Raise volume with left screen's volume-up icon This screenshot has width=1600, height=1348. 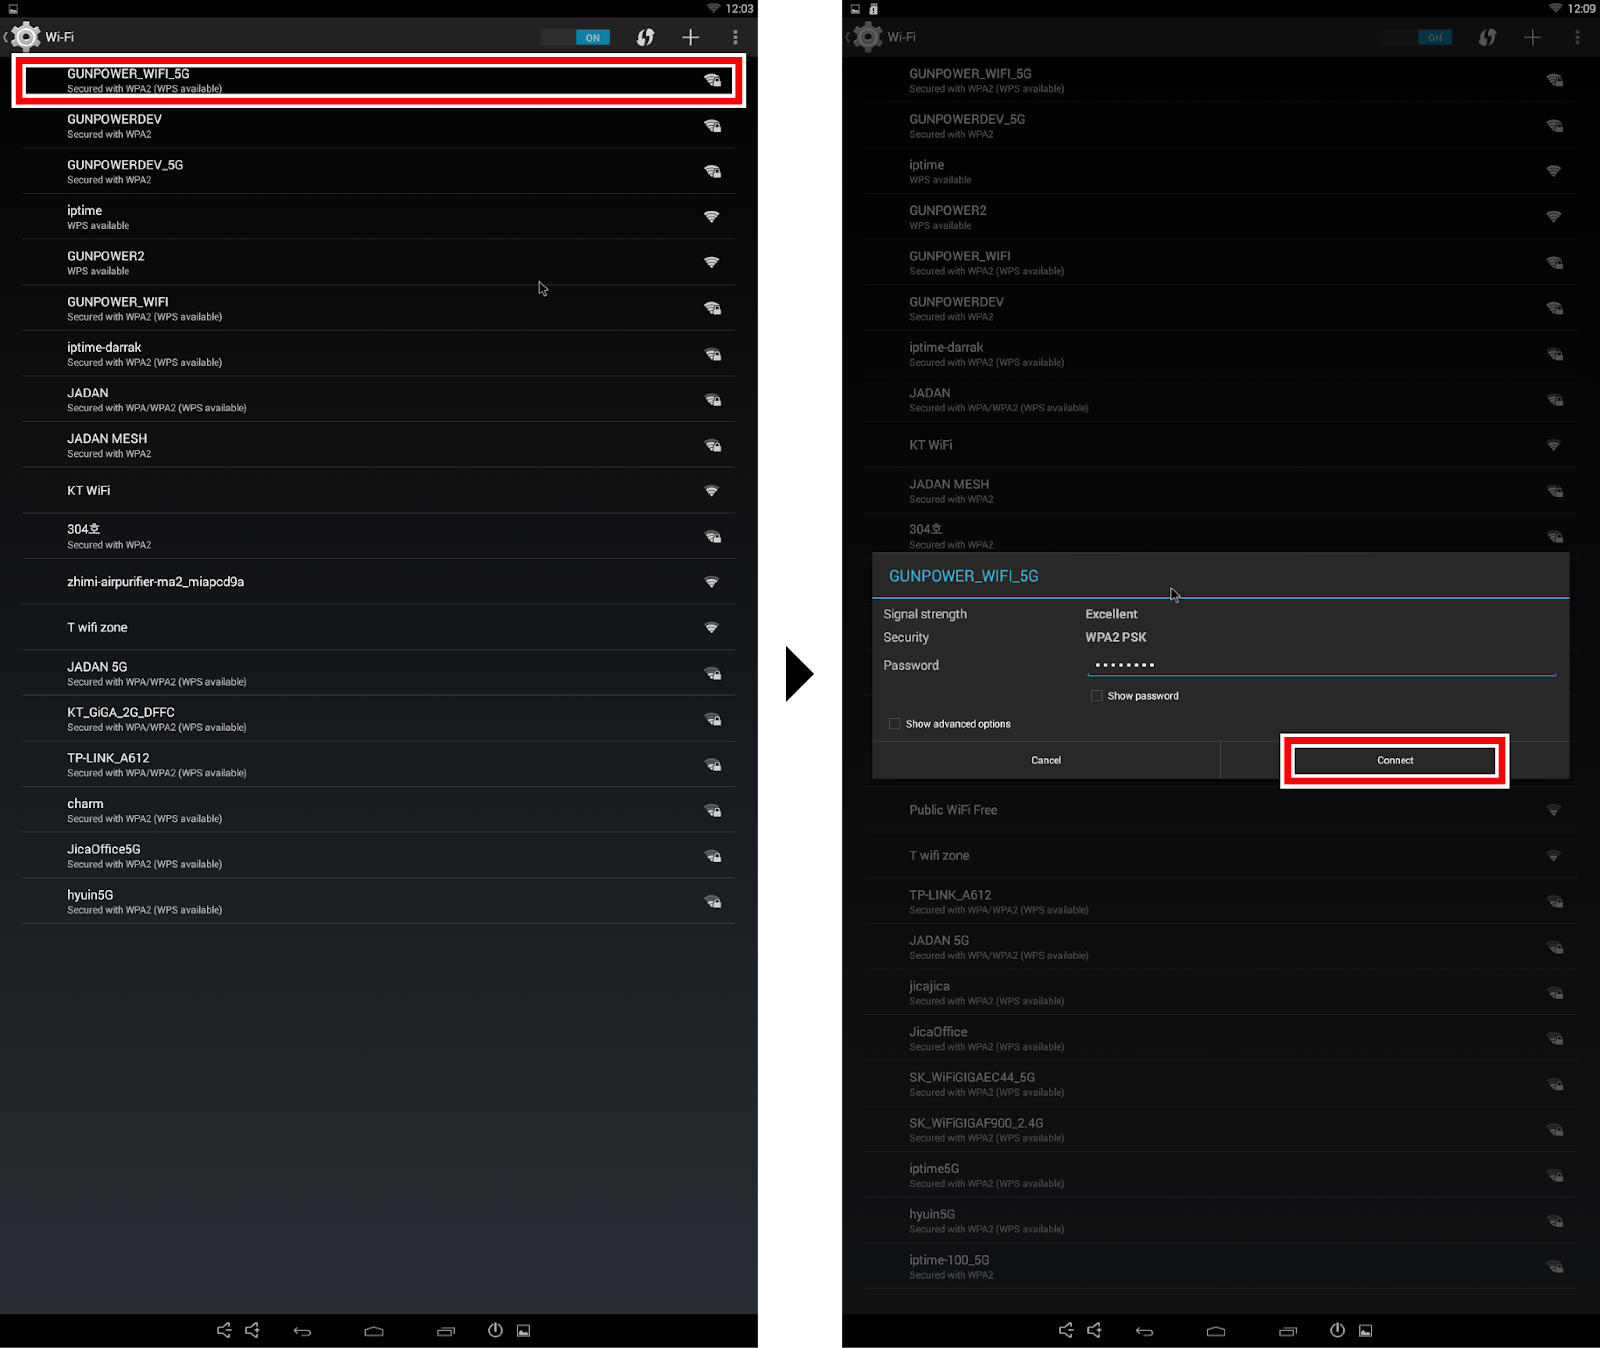253,1330
